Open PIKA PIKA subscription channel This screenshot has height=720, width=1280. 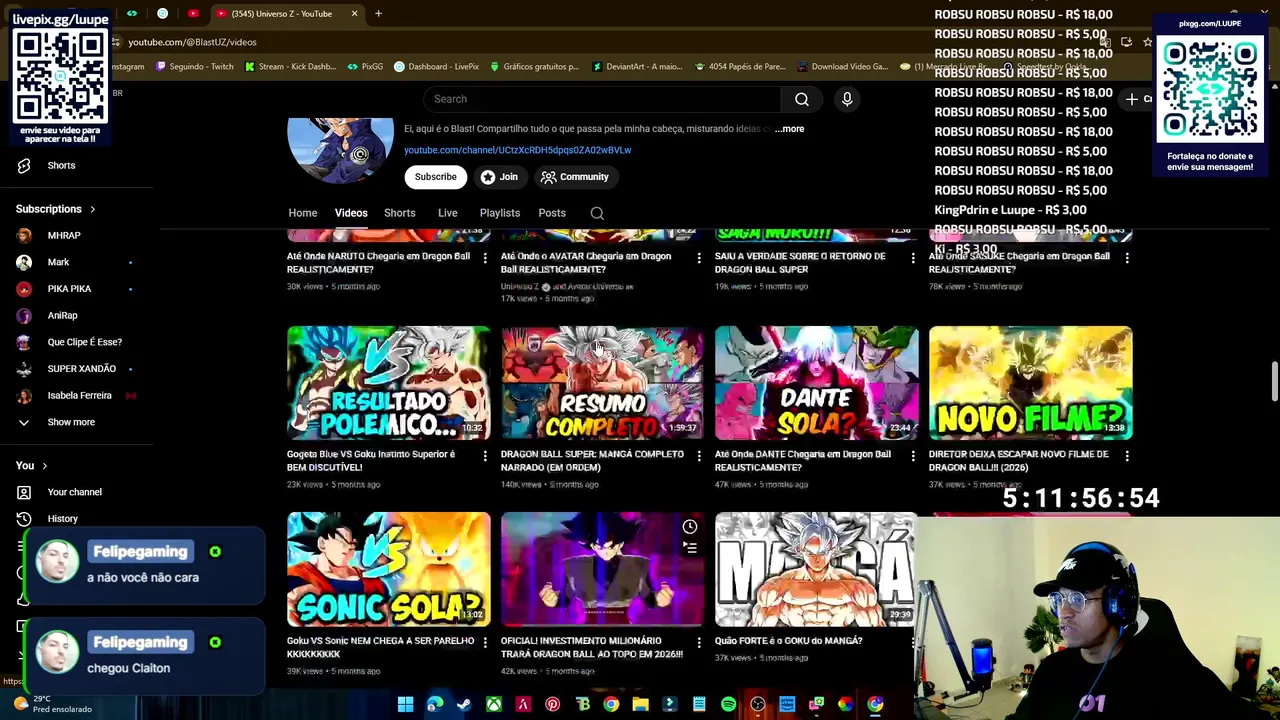pyautogui.click(x=69, y=289)
